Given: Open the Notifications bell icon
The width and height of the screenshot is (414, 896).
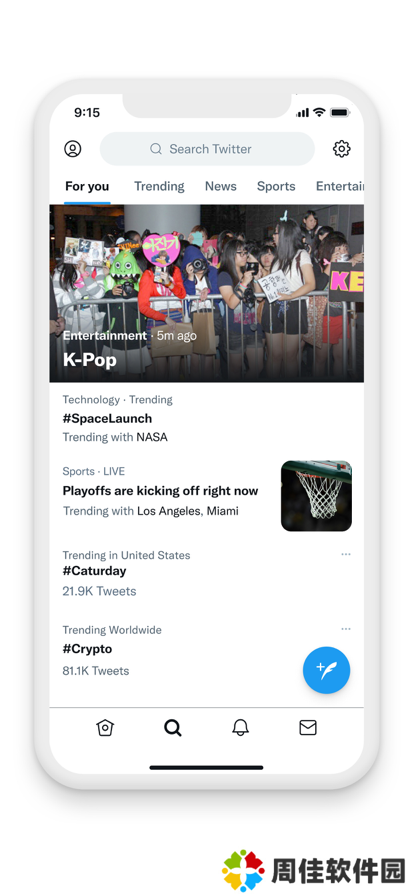Looking at the screenshot, I should (241, 727).
